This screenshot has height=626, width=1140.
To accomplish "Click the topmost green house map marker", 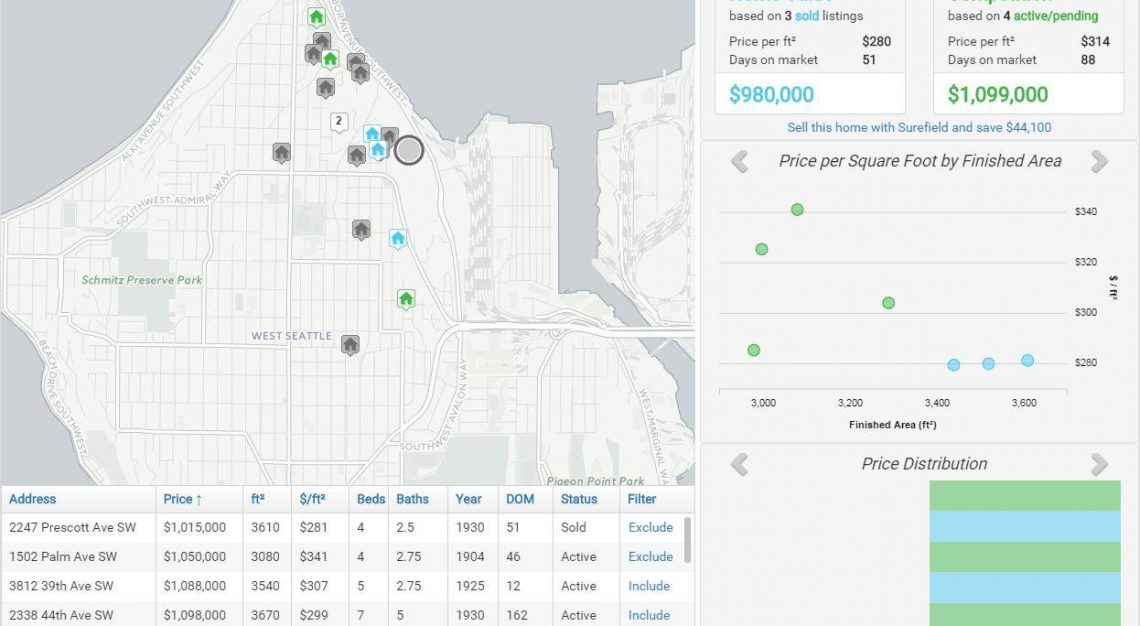I will pyautogui.click(x=317, y=17).
